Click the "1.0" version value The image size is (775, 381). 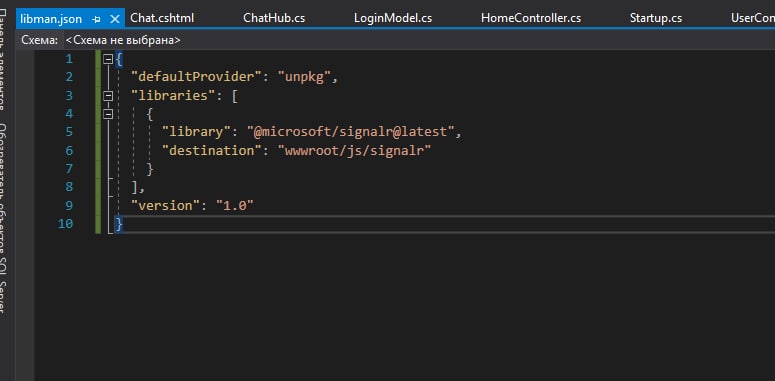235,205
